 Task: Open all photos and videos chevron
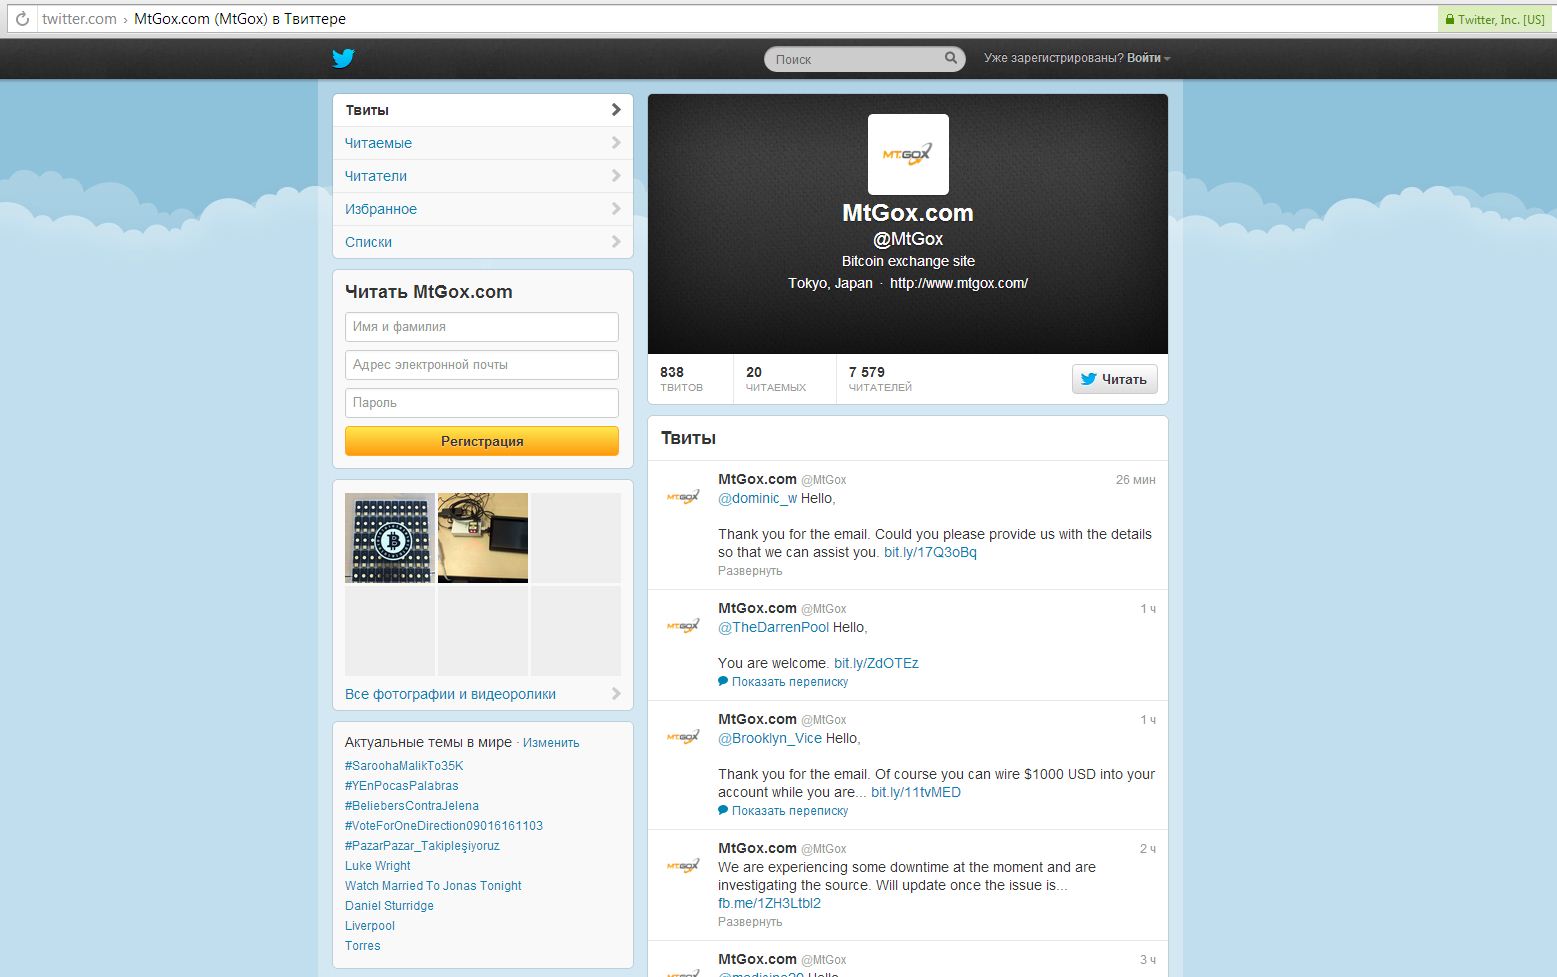(x=616, y=694)
